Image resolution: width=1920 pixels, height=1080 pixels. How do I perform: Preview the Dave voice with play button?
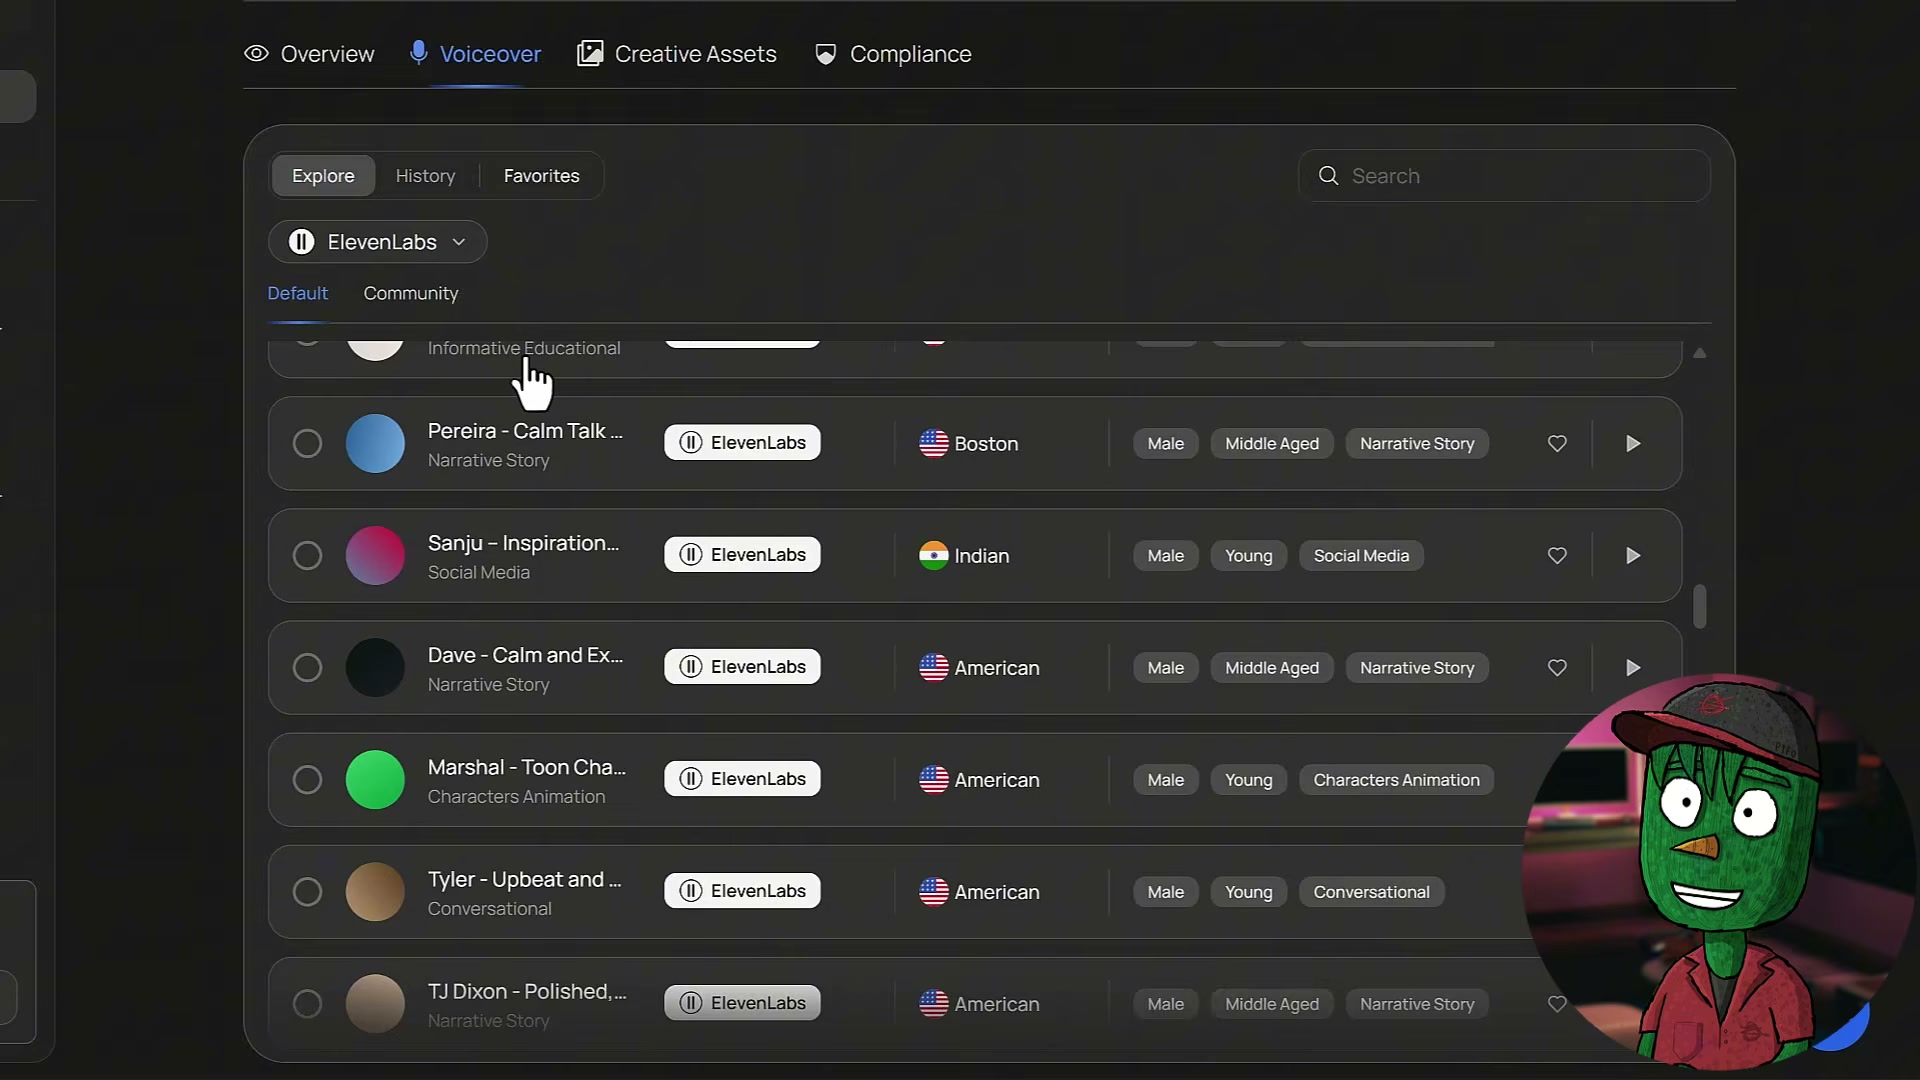click(x=1633, y=667)
